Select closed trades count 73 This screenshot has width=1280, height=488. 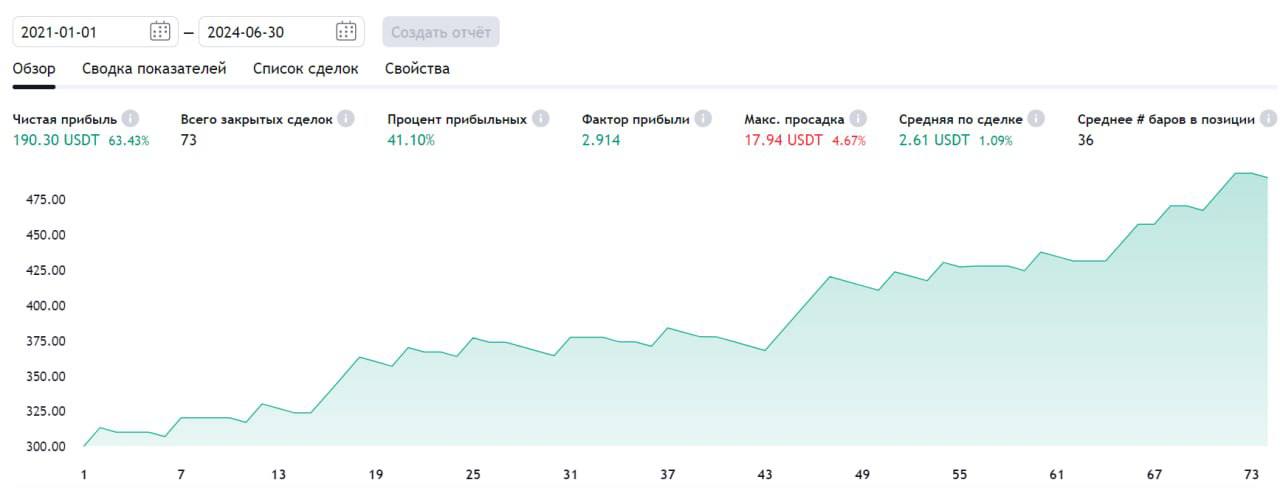pyautogui.click(x=189, y=140)
